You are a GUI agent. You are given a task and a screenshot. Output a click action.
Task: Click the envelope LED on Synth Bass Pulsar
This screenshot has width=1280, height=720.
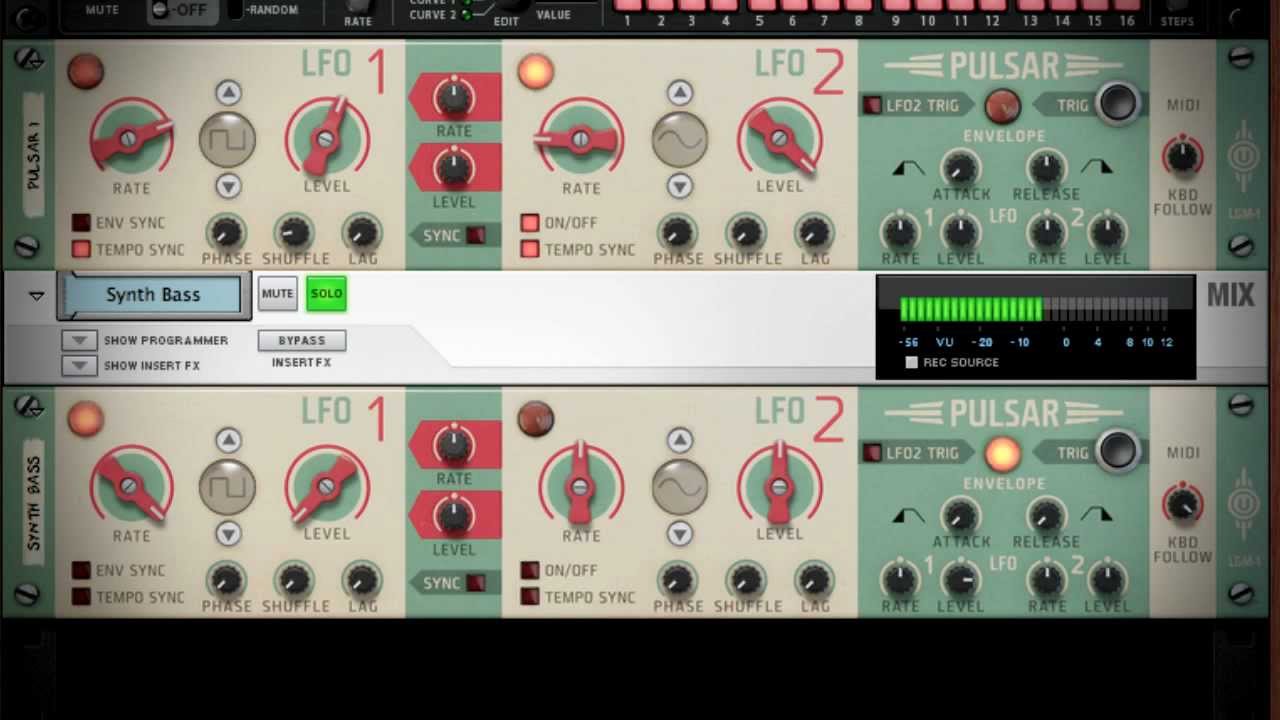(1002, 453)
